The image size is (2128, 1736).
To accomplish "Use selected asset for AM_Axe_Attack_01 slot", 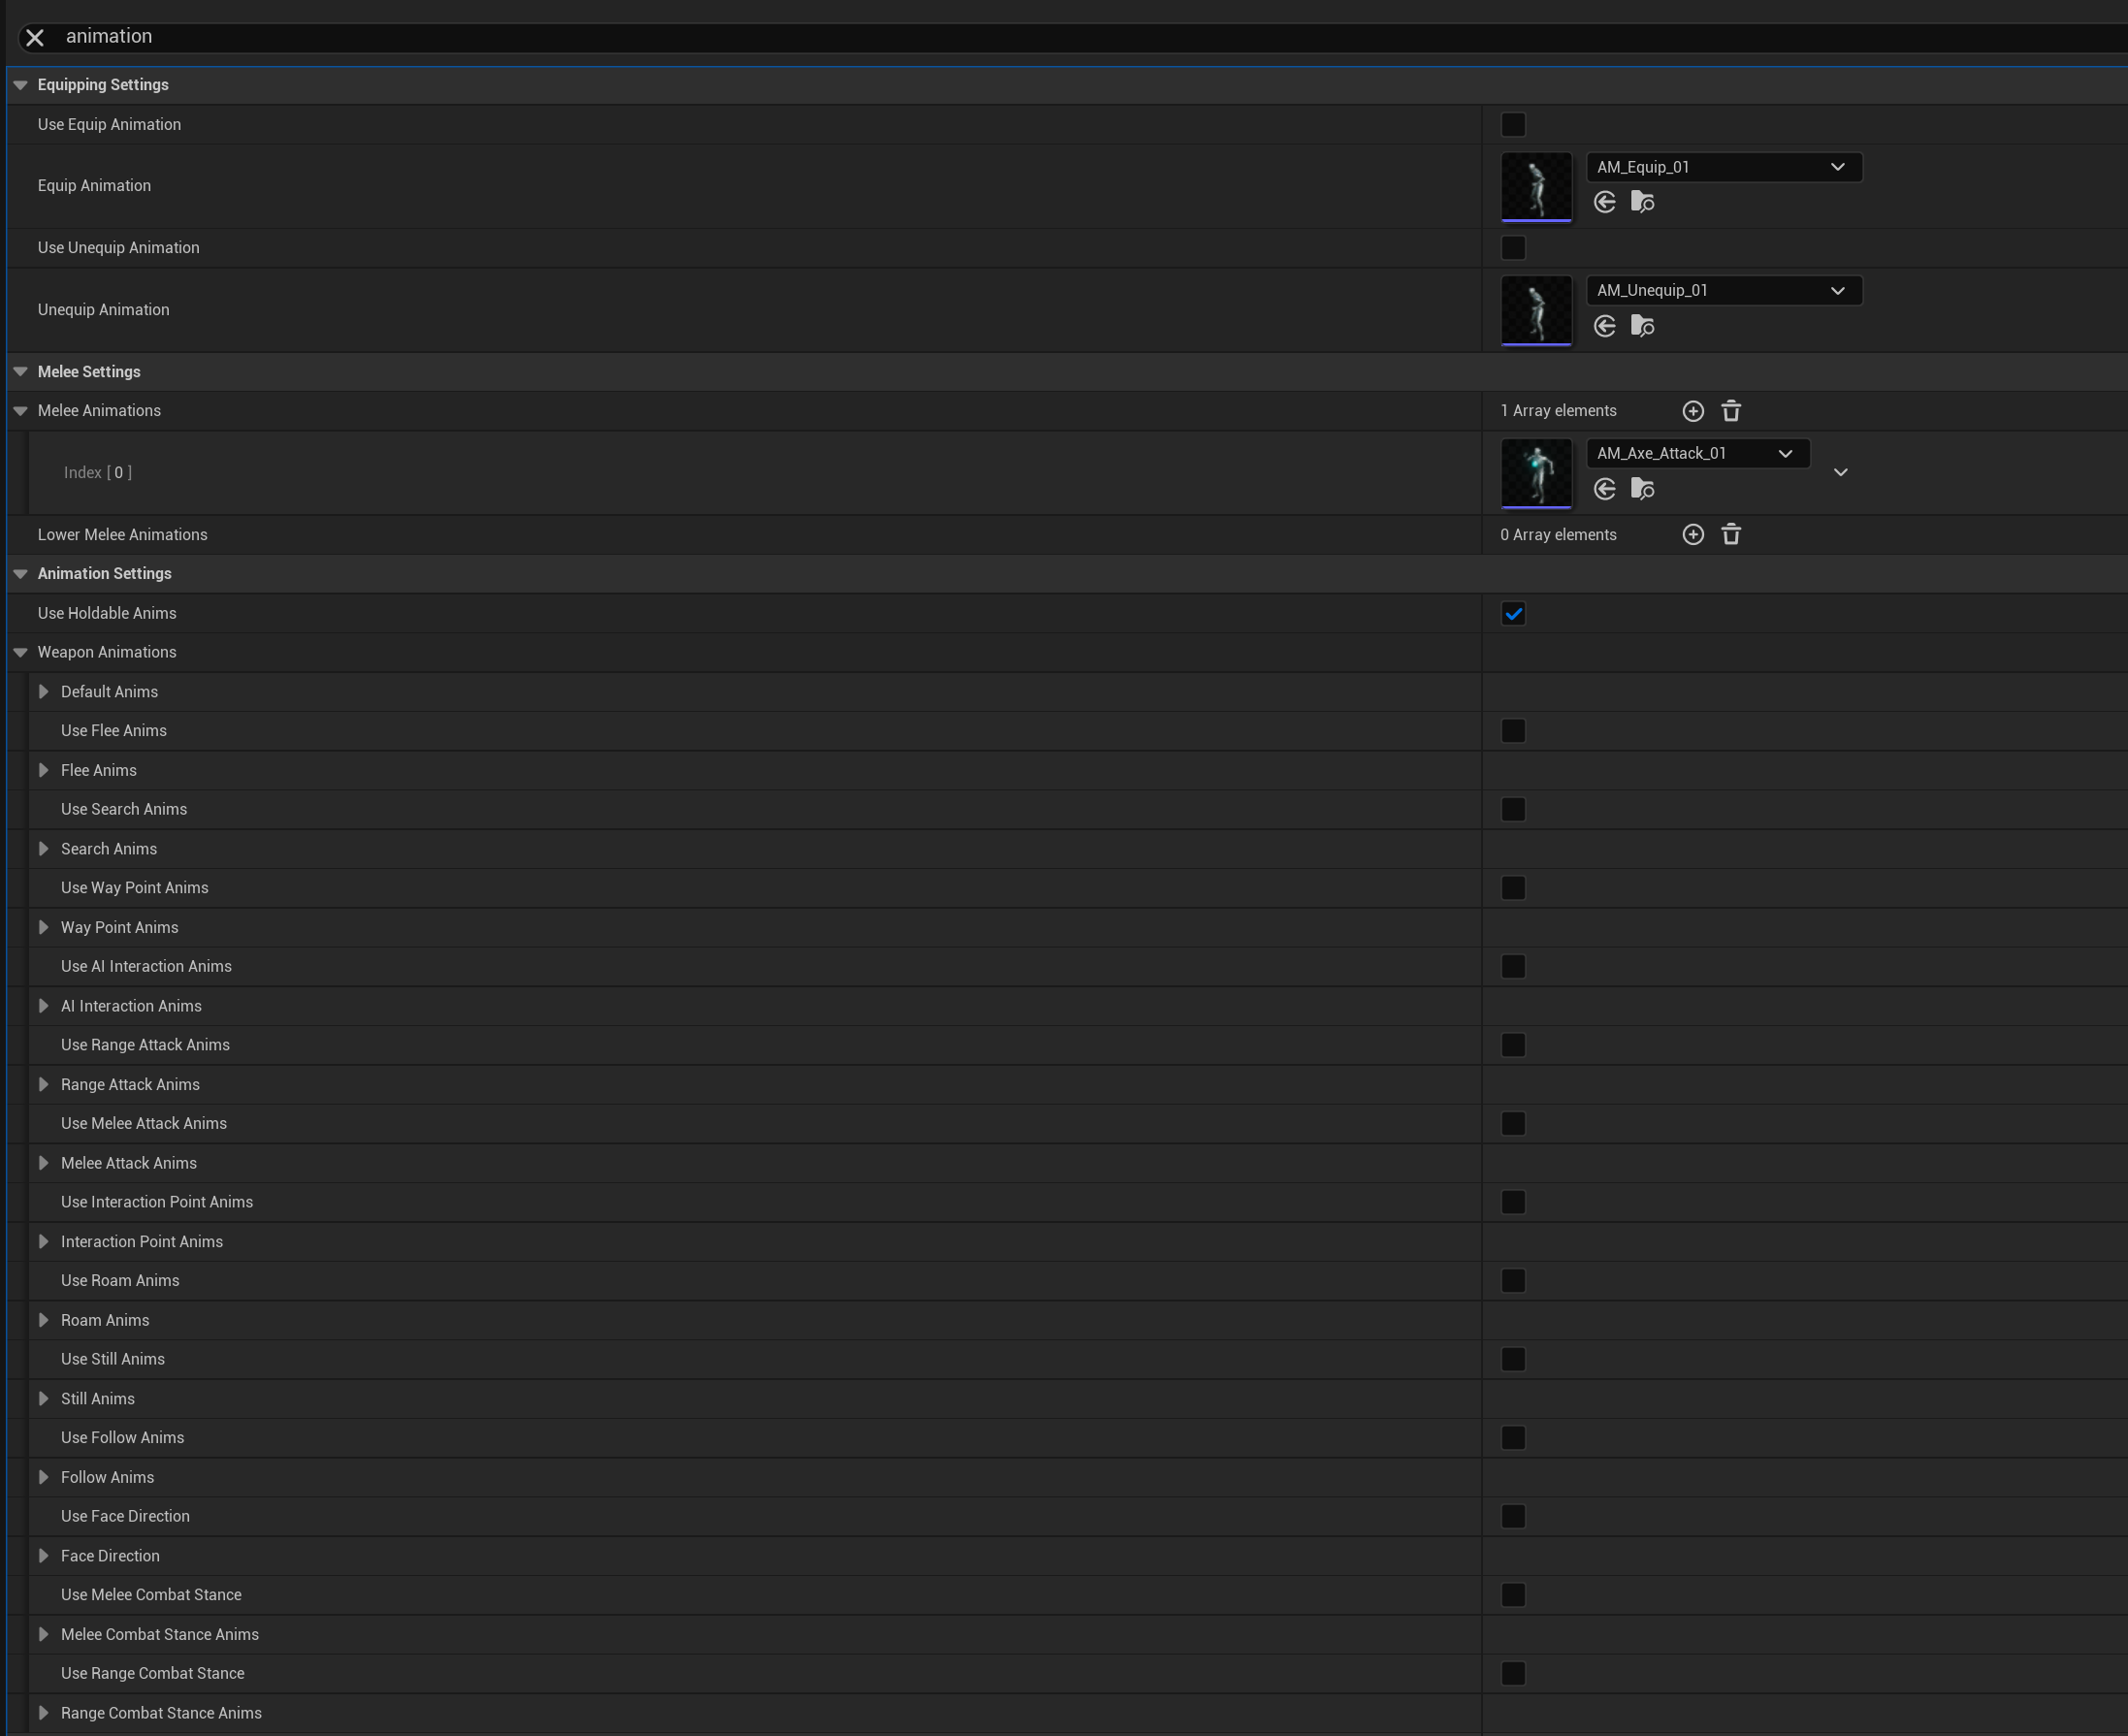I will click(1605, 489).
